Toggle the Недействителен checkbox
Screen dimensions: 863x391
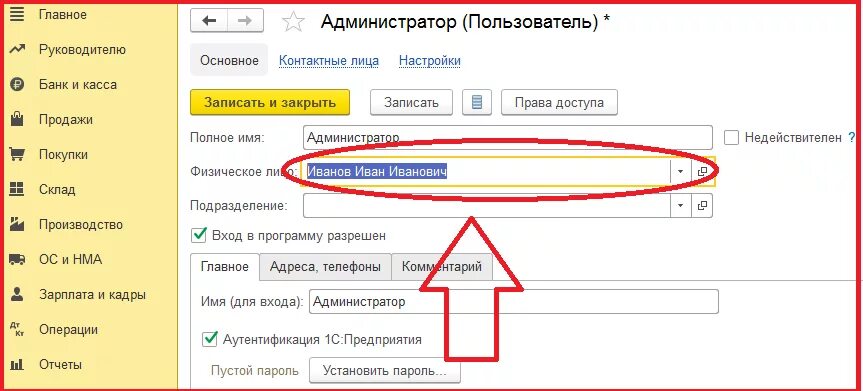[731, 138]
